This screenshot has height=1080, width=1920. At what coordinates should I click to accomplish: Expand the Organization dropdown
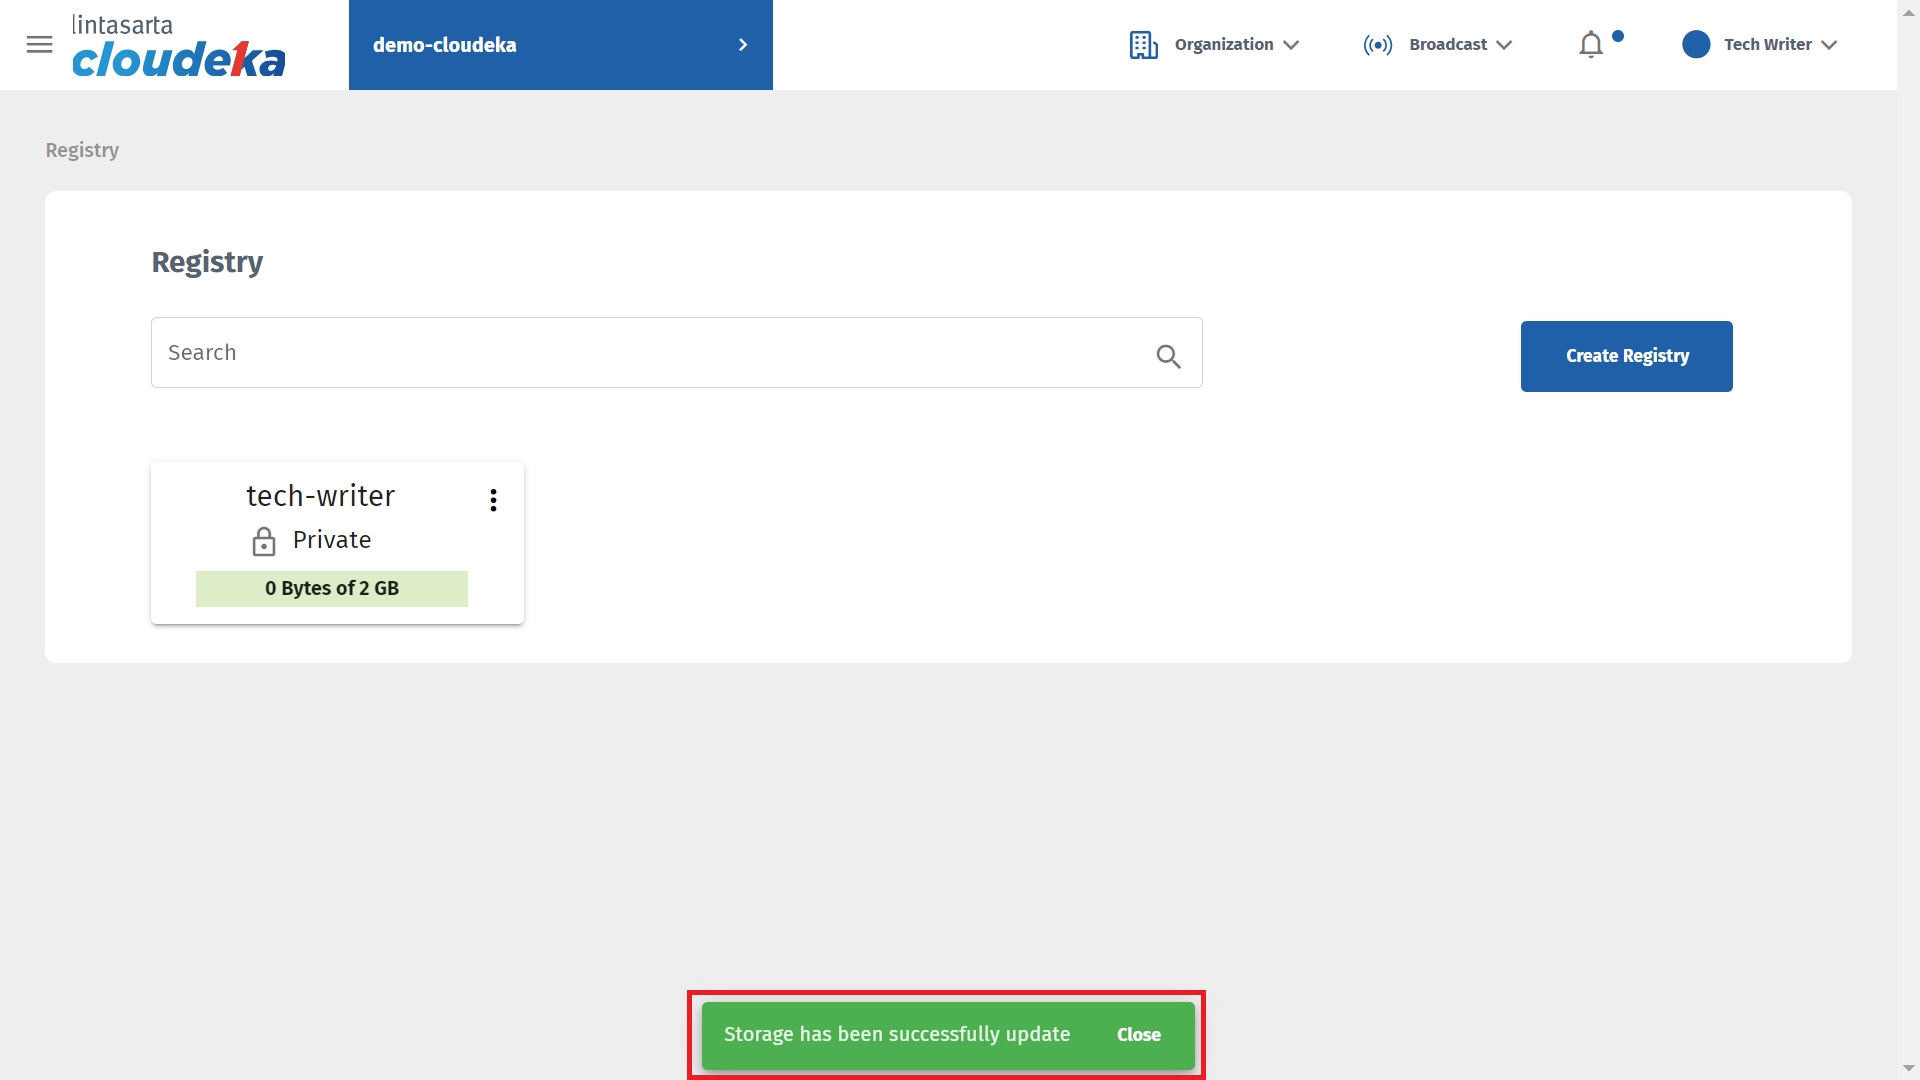click(x=1236, y=45)
